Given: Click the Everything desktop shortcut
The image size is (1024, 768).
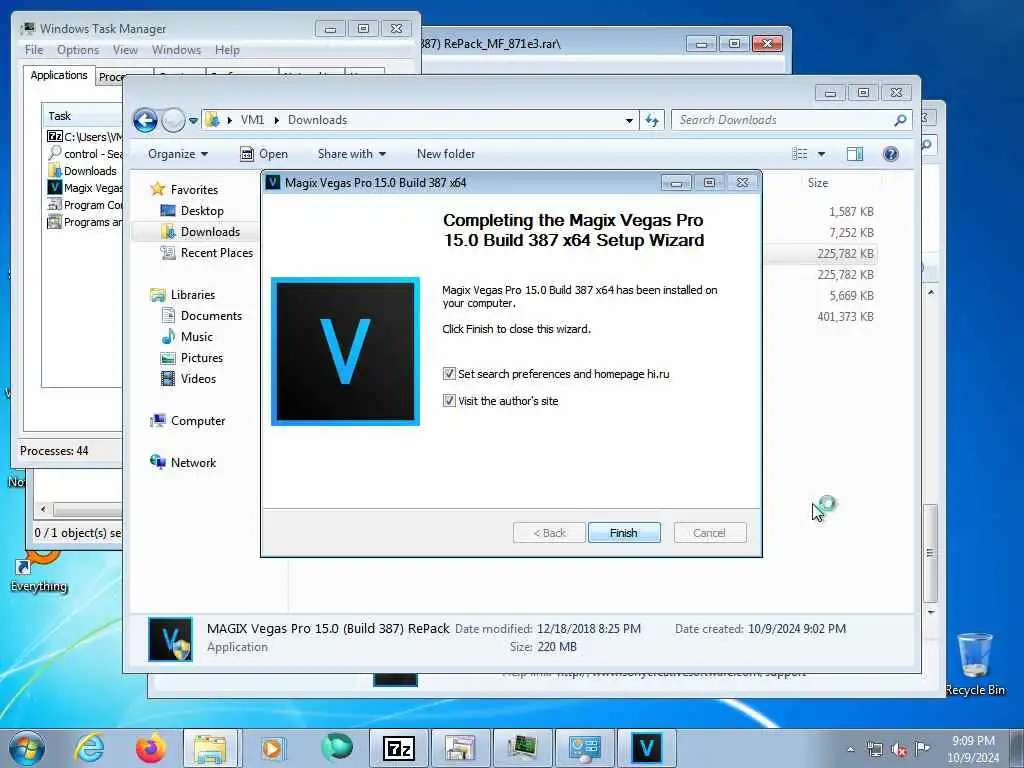Looking at the screenshot, I should pos(39,571).
